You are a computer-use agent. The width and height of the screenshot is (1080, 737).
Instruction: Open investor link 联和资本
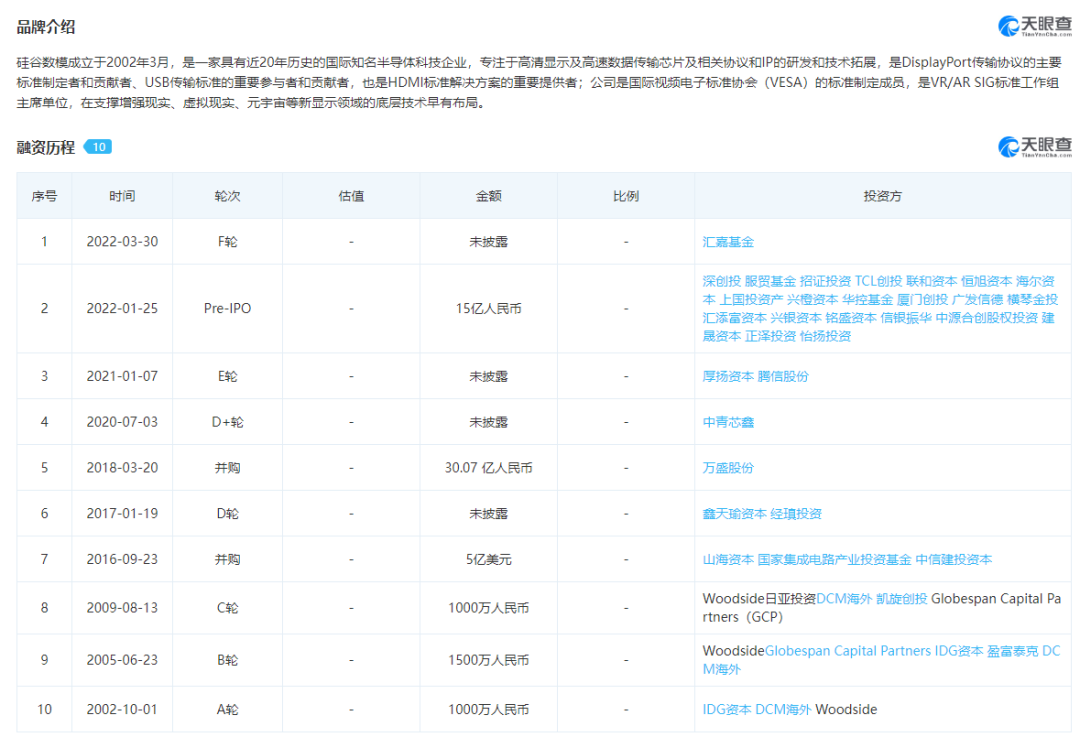(932, 281)
